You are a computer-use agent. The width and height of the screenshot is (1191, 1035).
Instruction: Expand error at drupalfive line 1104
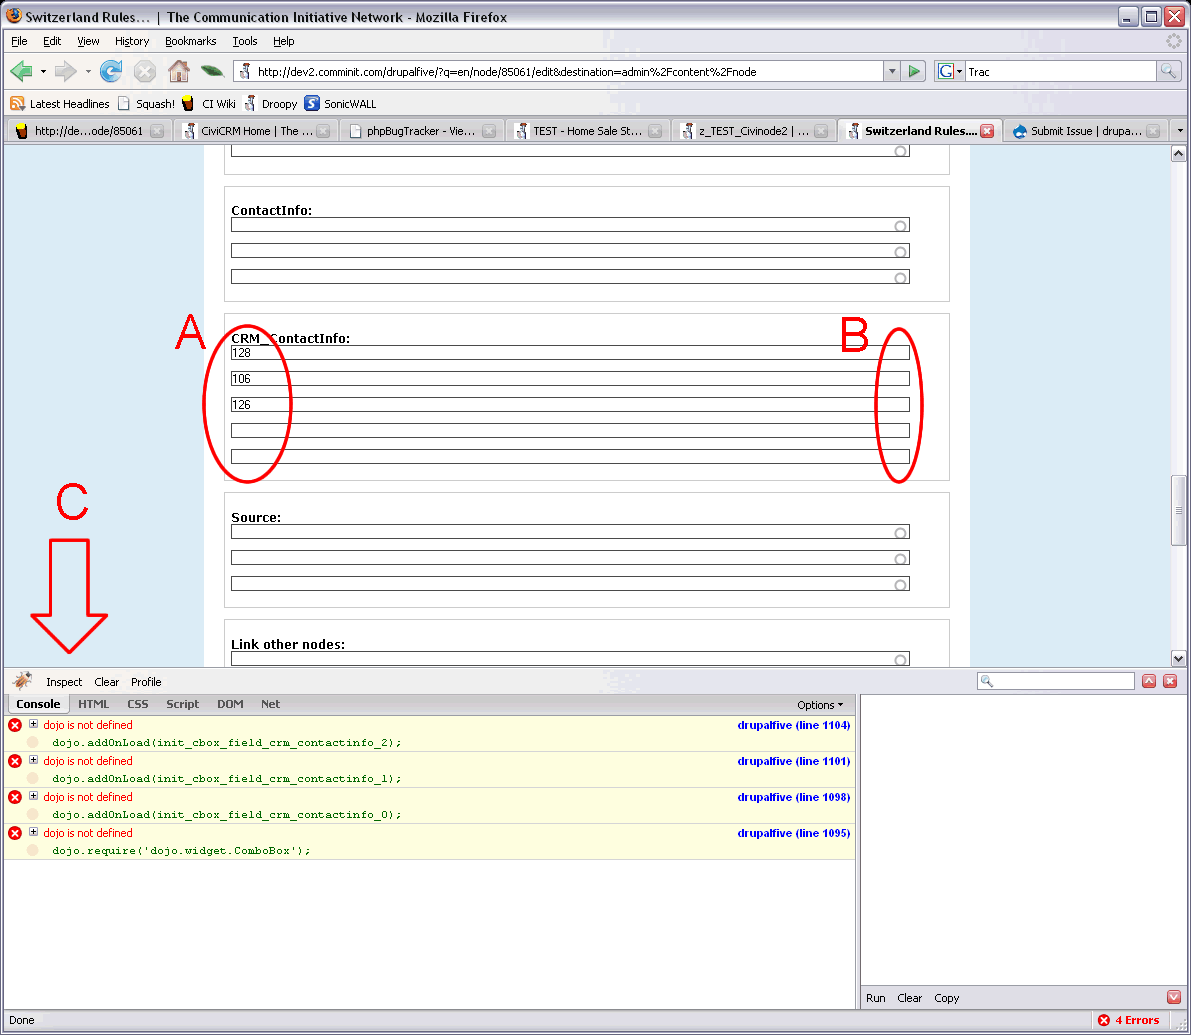33,724
